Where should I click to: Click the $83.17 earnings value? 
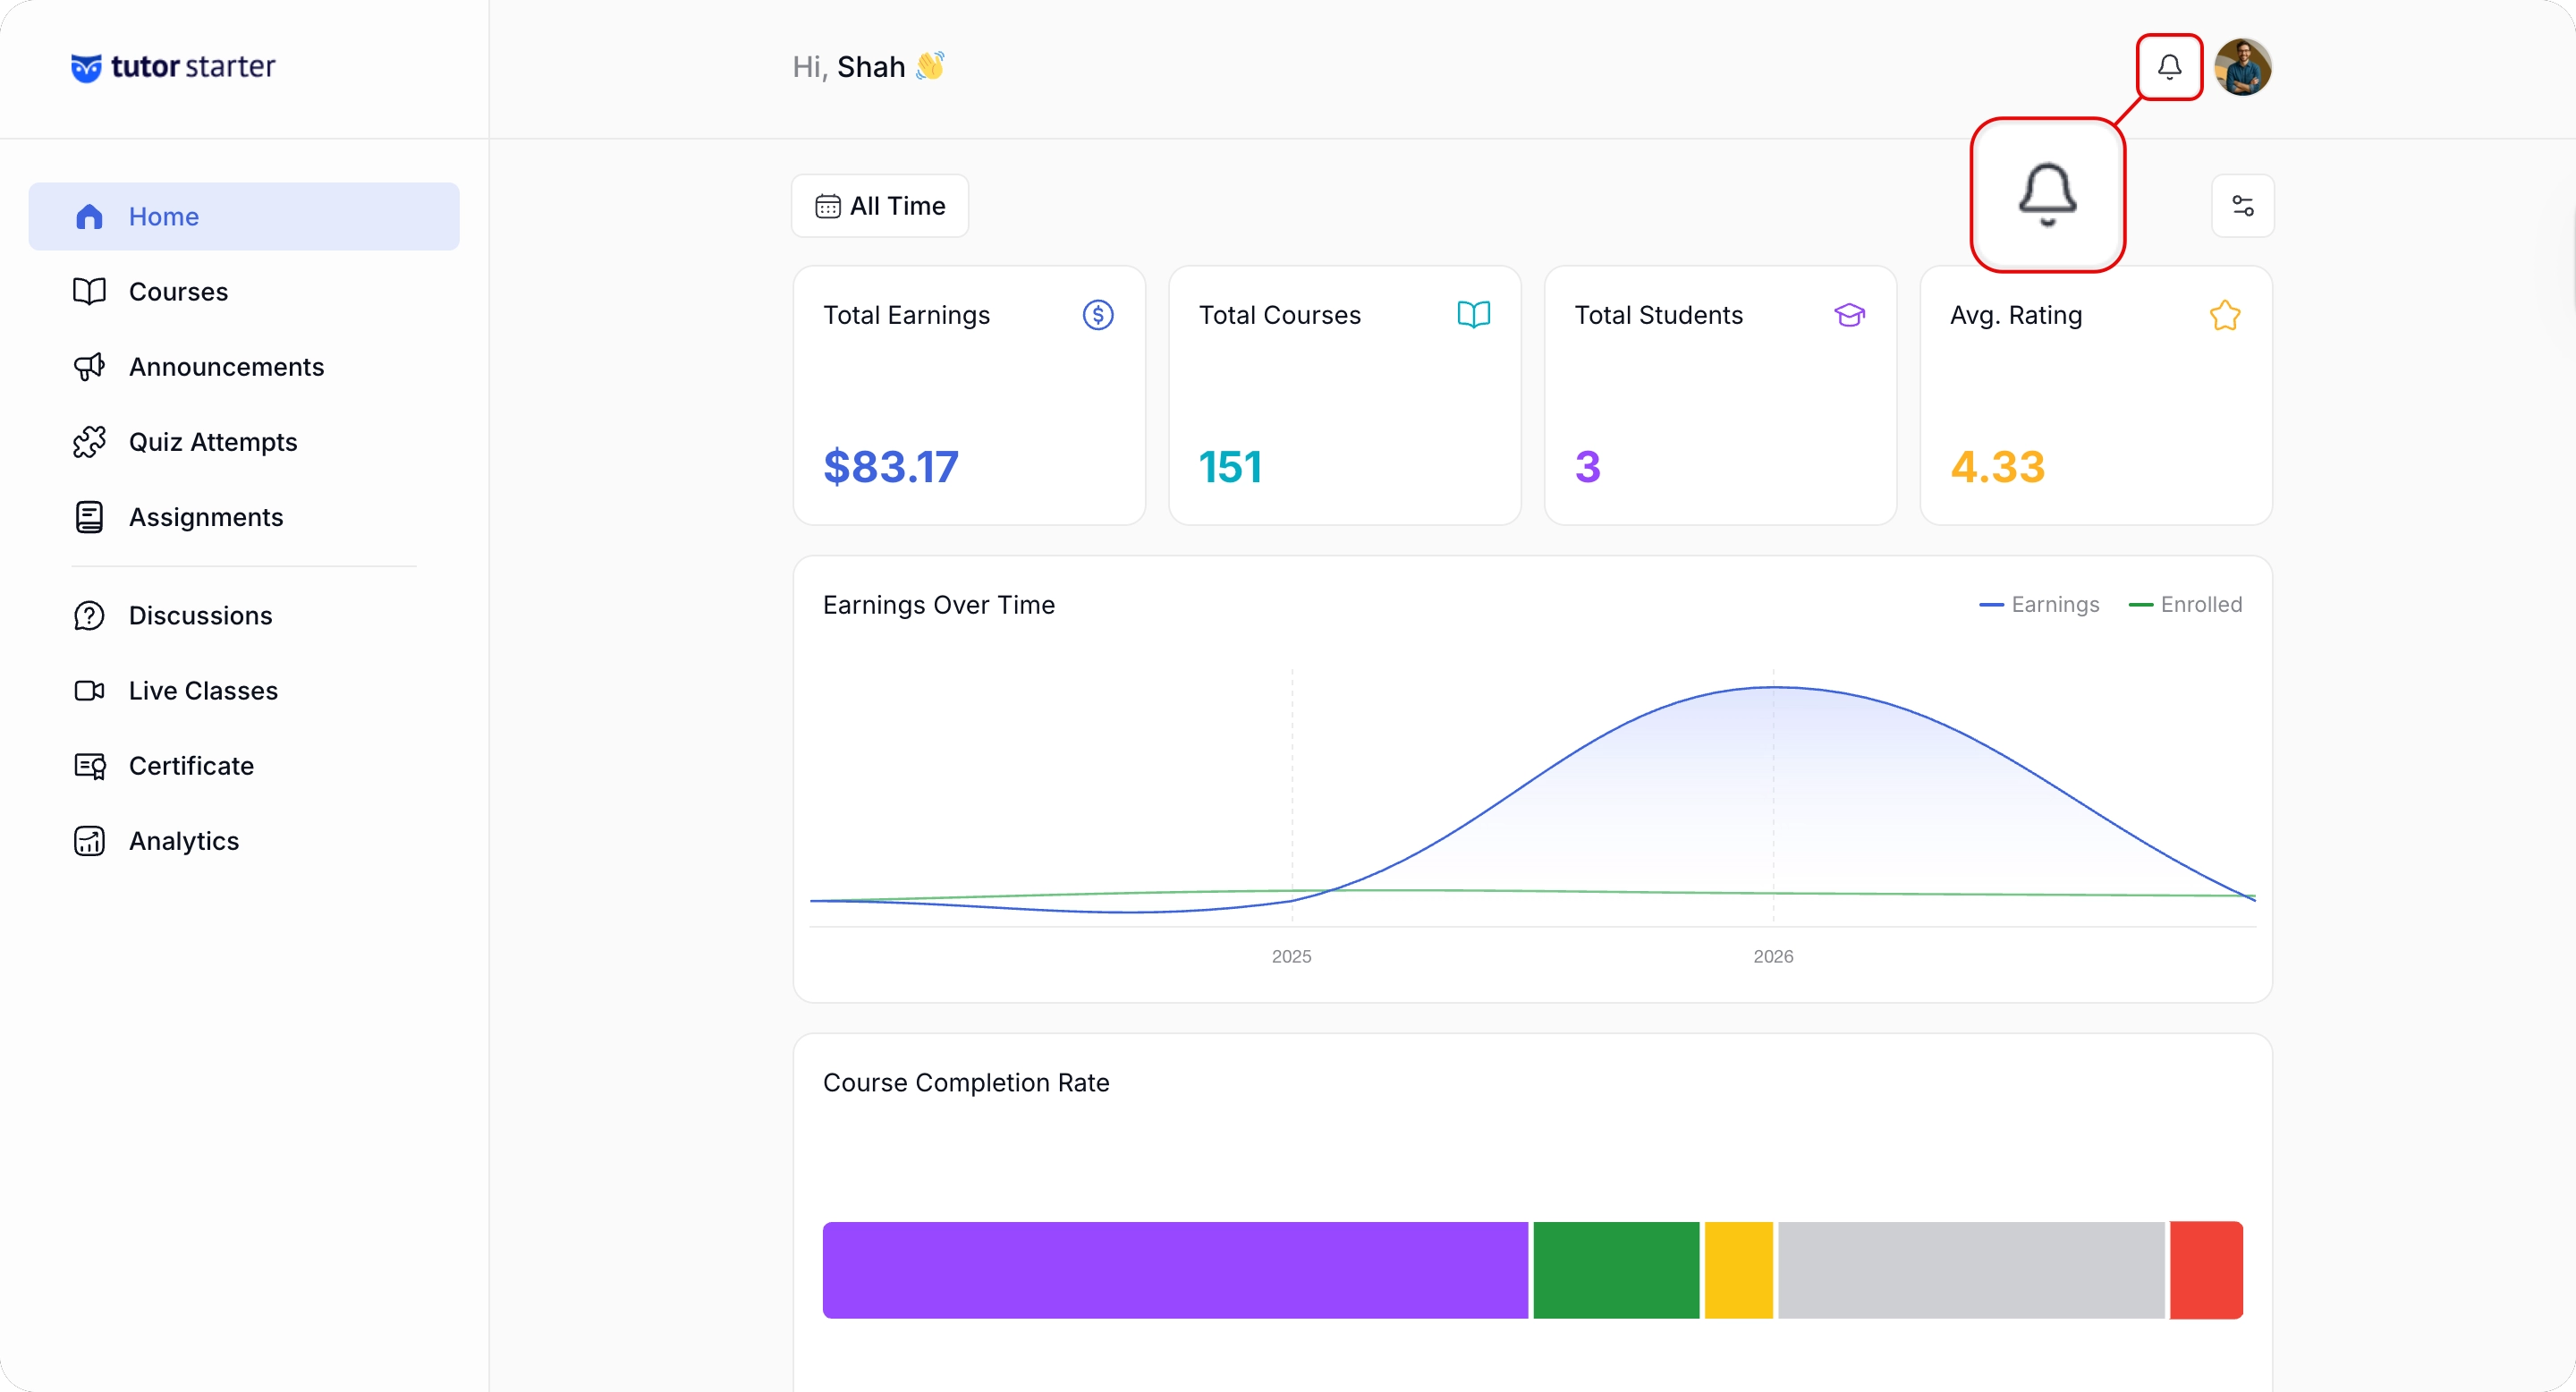pos(890,467)
